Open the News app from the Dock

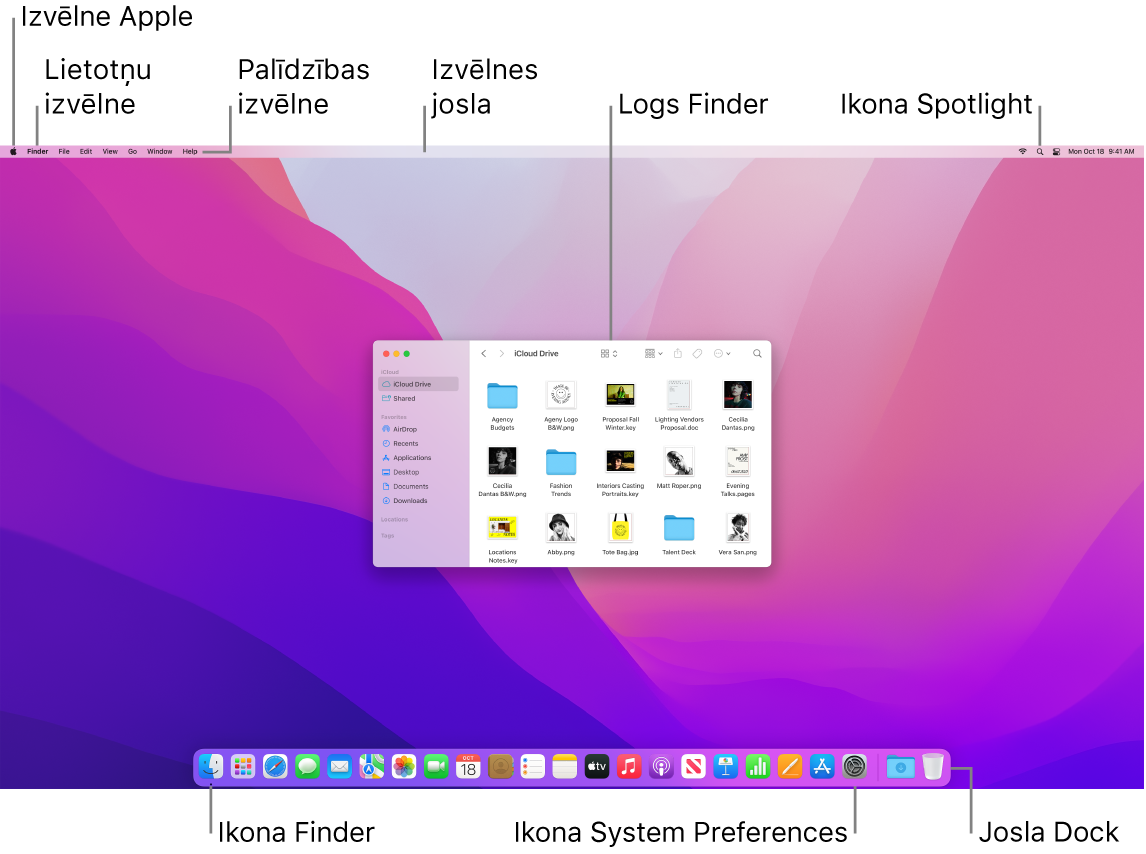pos(693,766)
